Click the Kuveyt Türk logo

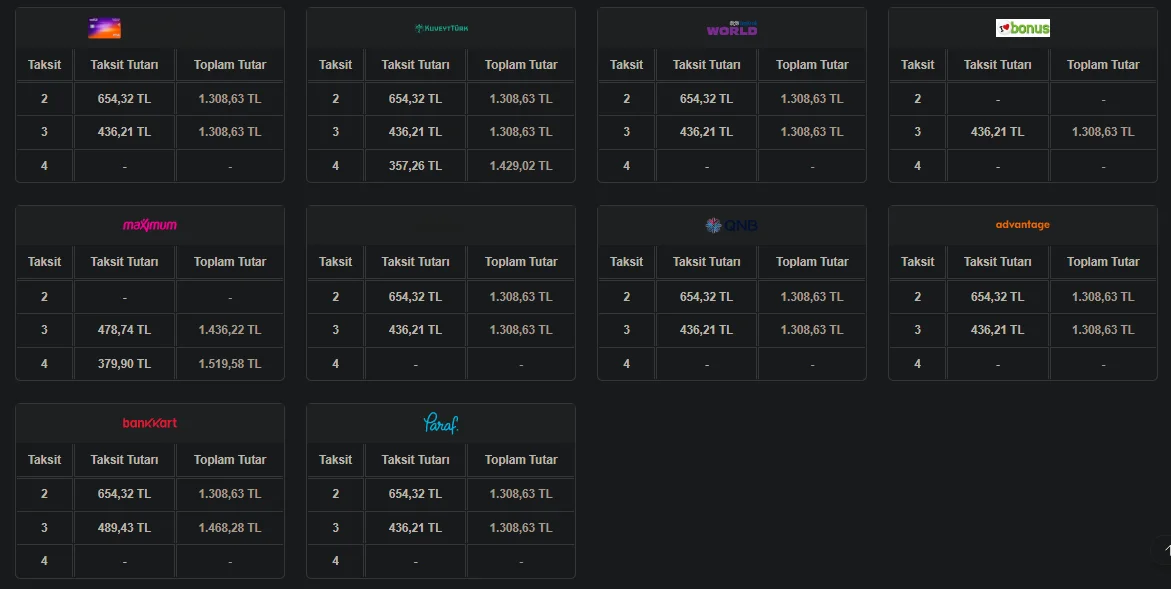pos(441,28)
